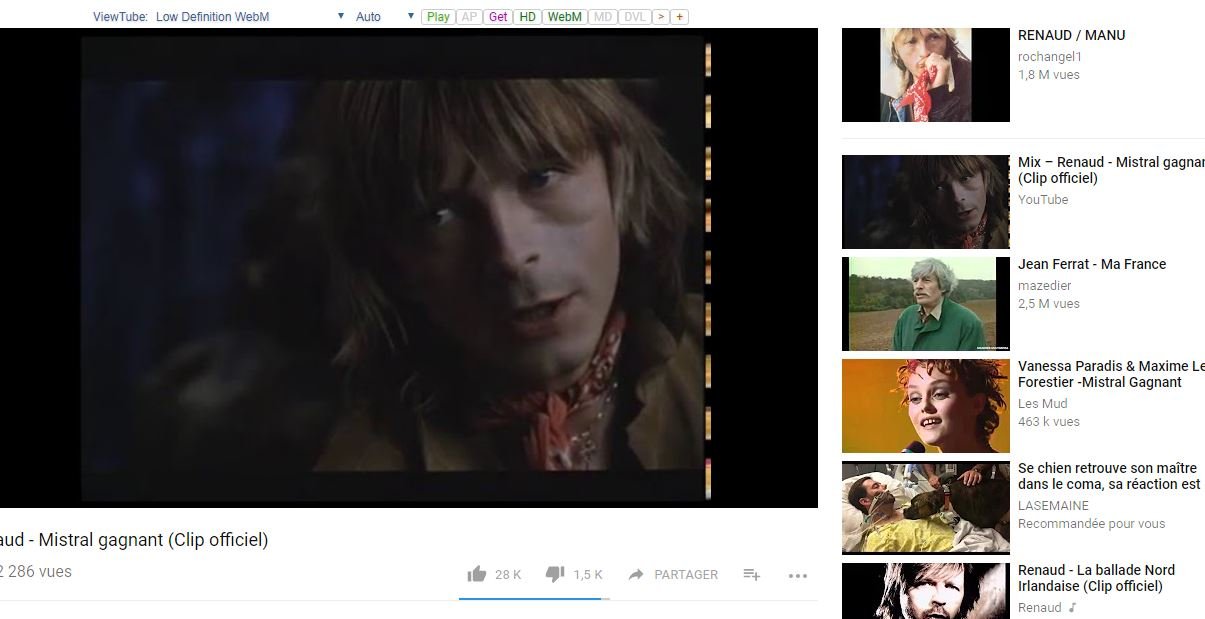
Task: Toggle the AP autoplay button
Action: pos(469,17)
